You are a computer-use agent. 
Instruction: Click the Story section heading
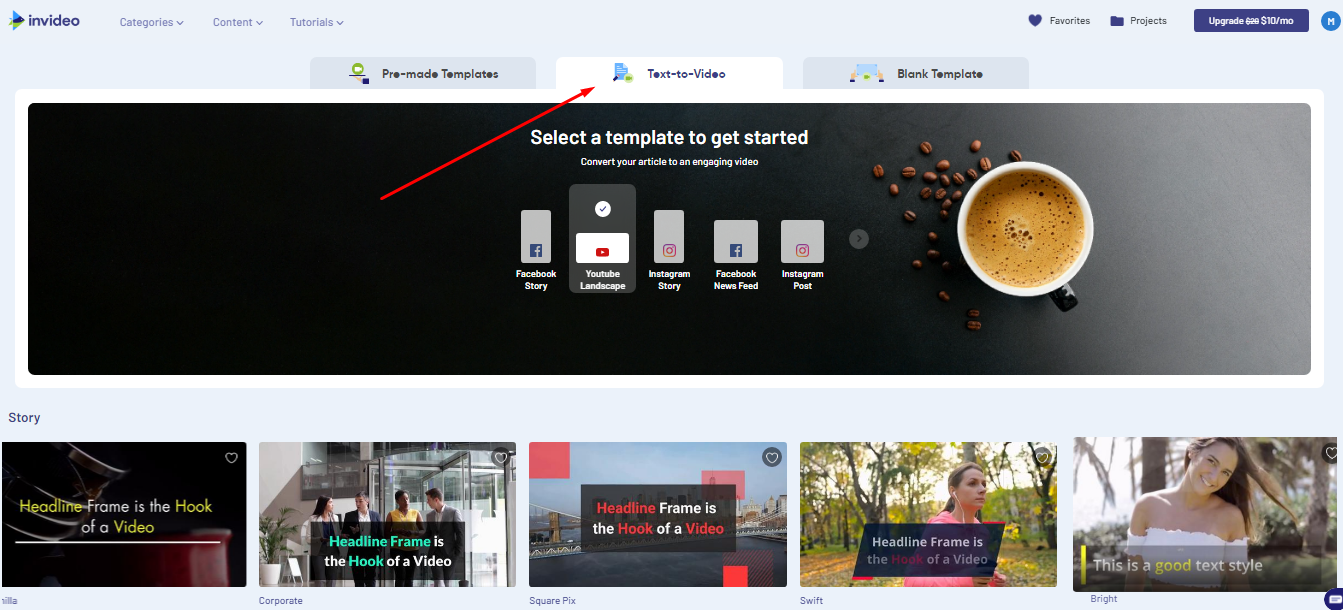(x=24, y=417)
